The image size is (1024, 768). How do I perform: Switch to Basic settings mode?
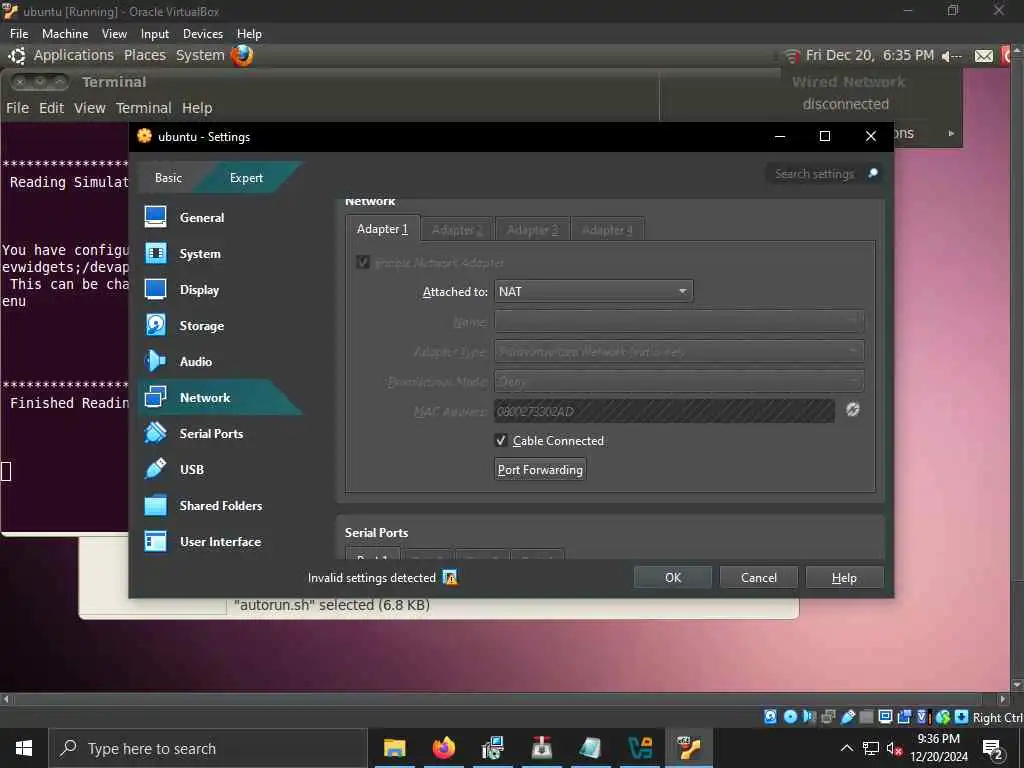pos(168,178)
